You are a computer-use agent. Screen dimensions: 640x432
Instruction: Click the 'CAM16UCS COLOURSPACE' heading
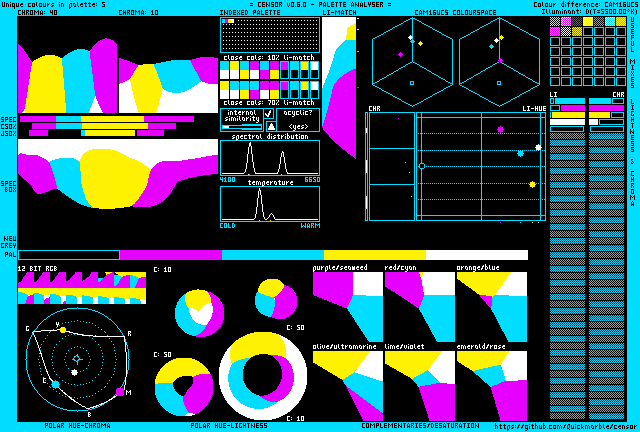point(455,13)
